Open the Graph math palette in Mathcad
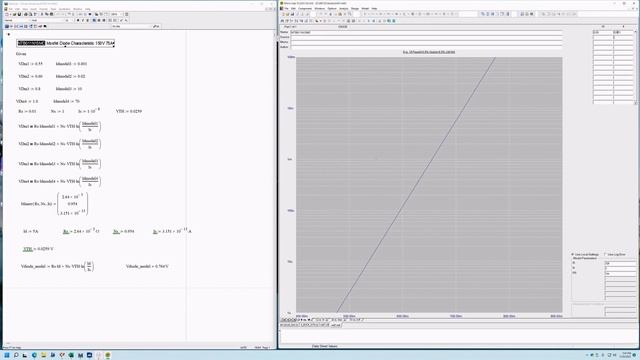 click(11, 27)
